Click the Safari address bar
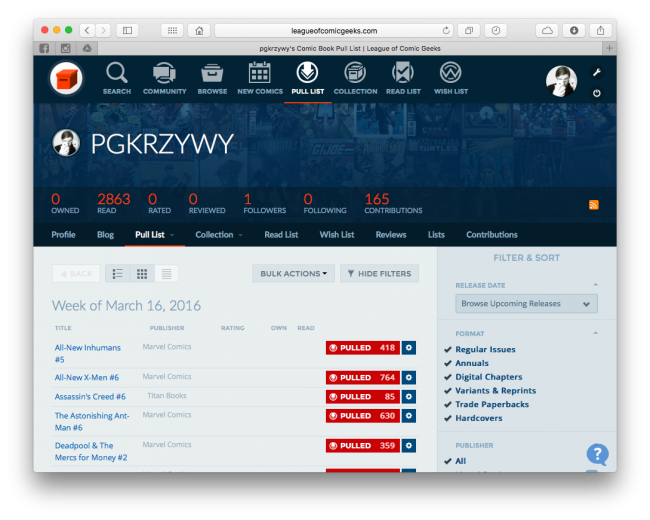650x520 pixels. 334,30
